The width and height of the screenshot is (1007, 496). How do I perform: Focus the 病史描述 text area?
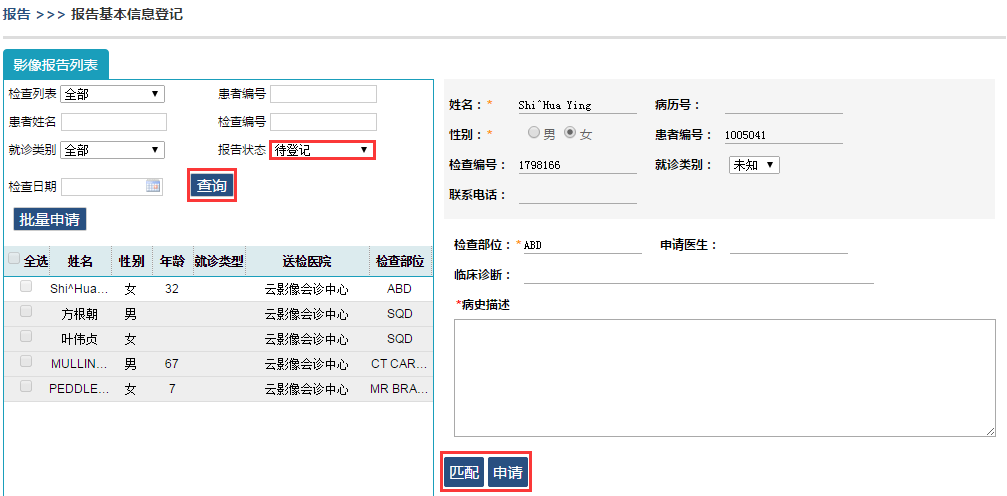point(724,378)
